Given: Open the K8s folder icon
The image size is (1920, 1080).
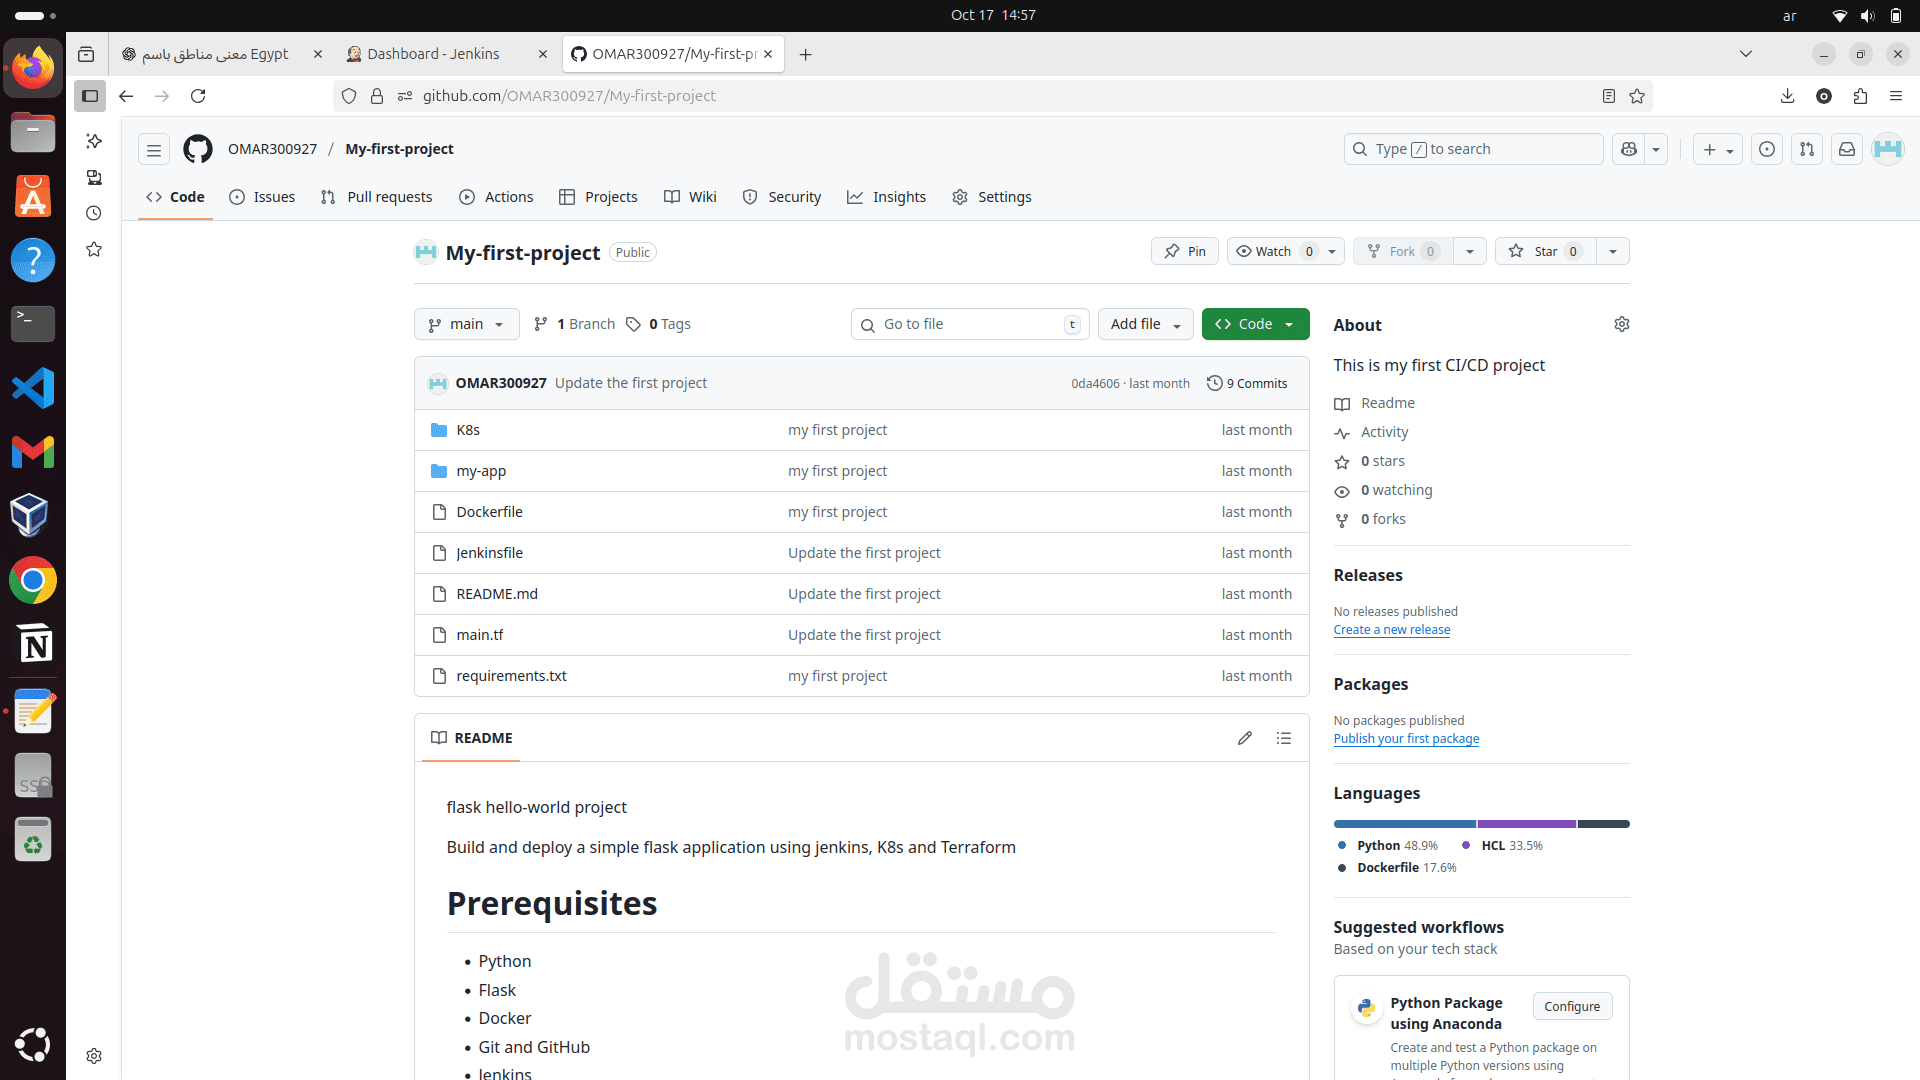Looking at the screenshot, I should [x=438, y=430].
